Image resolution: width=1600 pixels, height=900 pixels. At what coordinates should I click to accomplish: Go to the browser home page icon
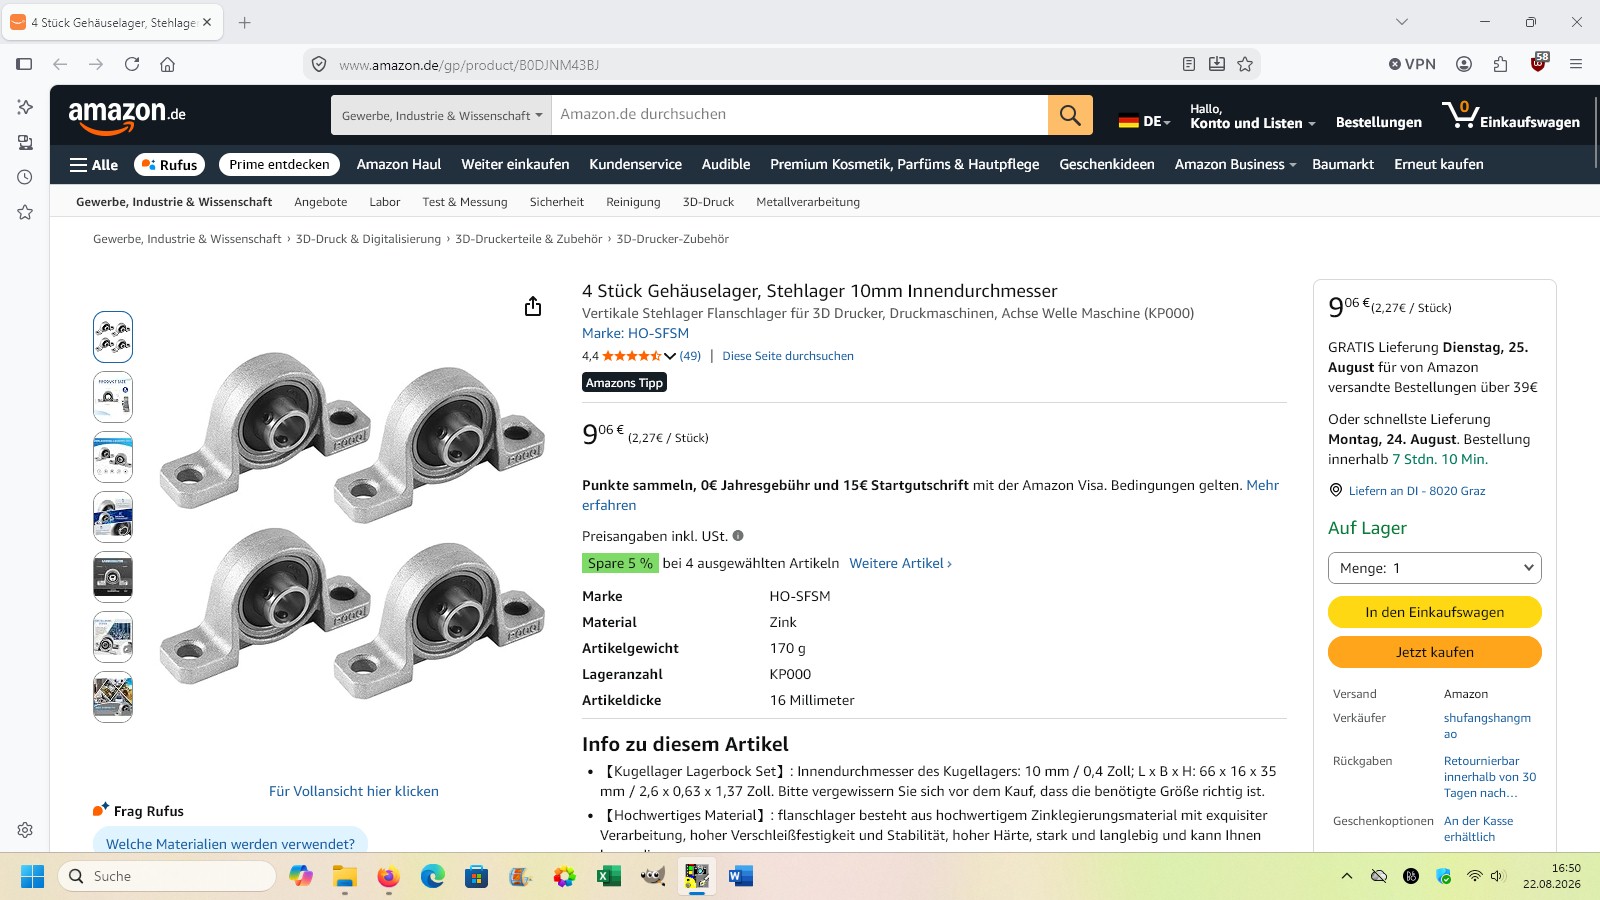click(x=168, y=64)
